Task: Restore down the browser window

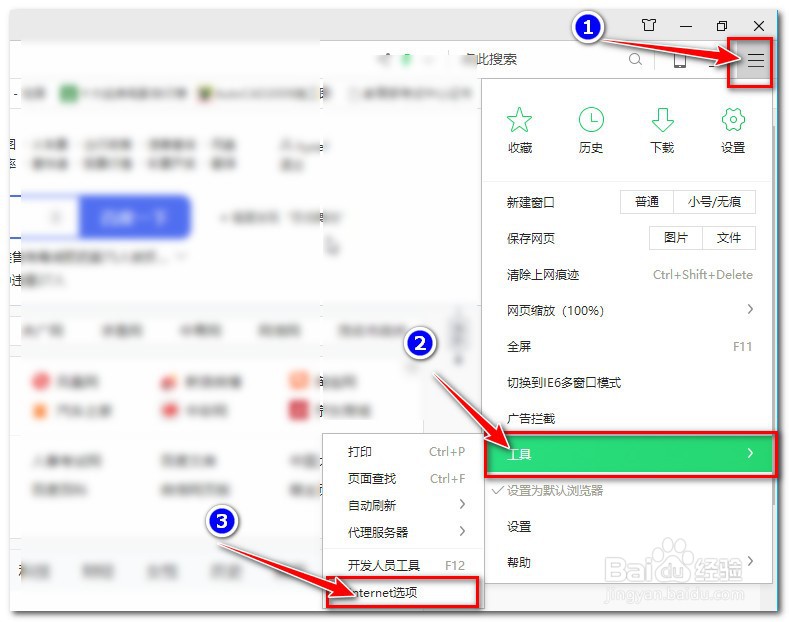Action: (x=722, y=26)
